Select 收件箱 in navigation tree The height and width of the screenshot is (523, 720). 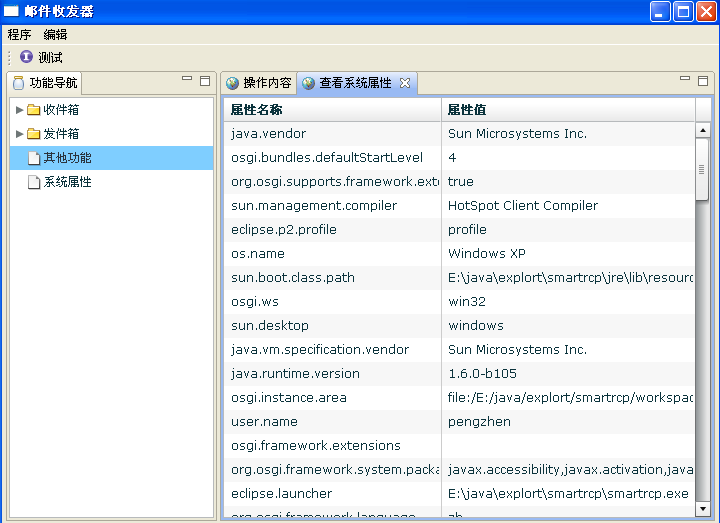tap(61, 110)
